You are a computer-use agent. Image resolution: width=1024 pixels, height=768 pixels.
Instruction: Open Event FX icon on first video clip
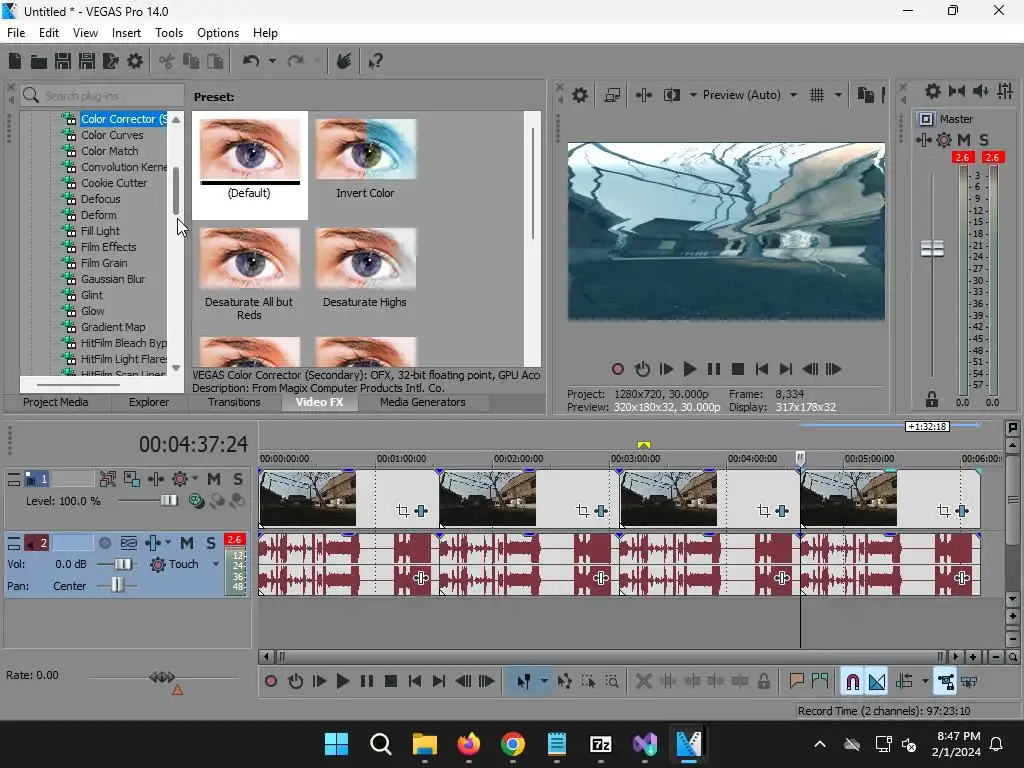421,511
